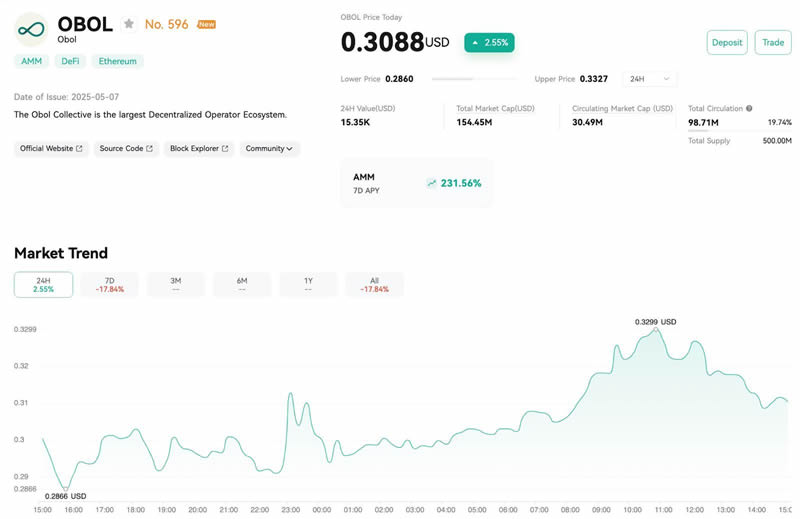Viewport: 800px width, 519px height.
Task: Switch chart to the All time range
Action: (x=374, y=285)
